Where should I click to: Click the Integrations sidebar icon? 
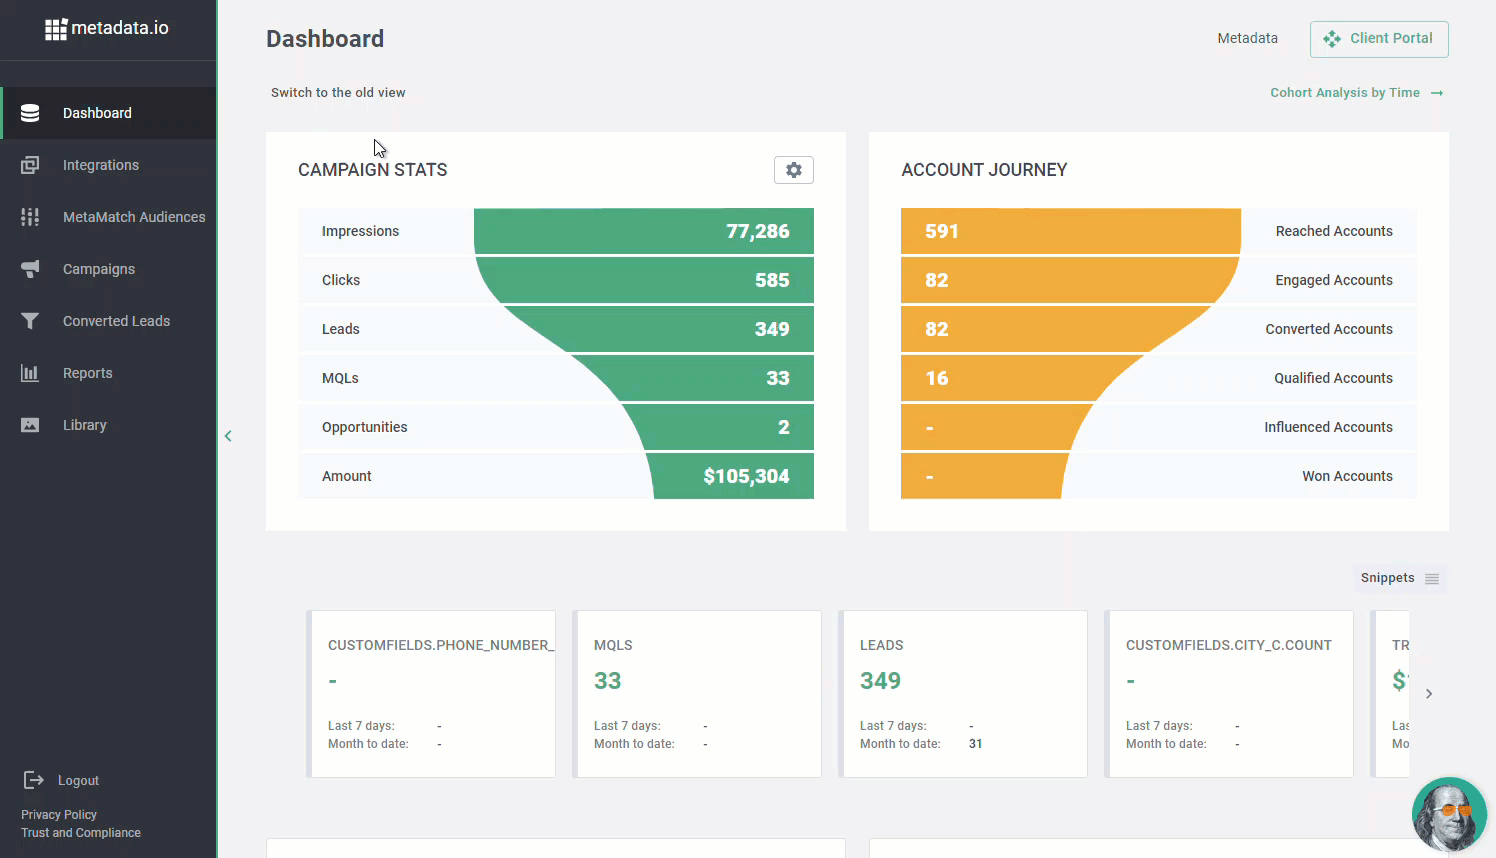(30, 165)
